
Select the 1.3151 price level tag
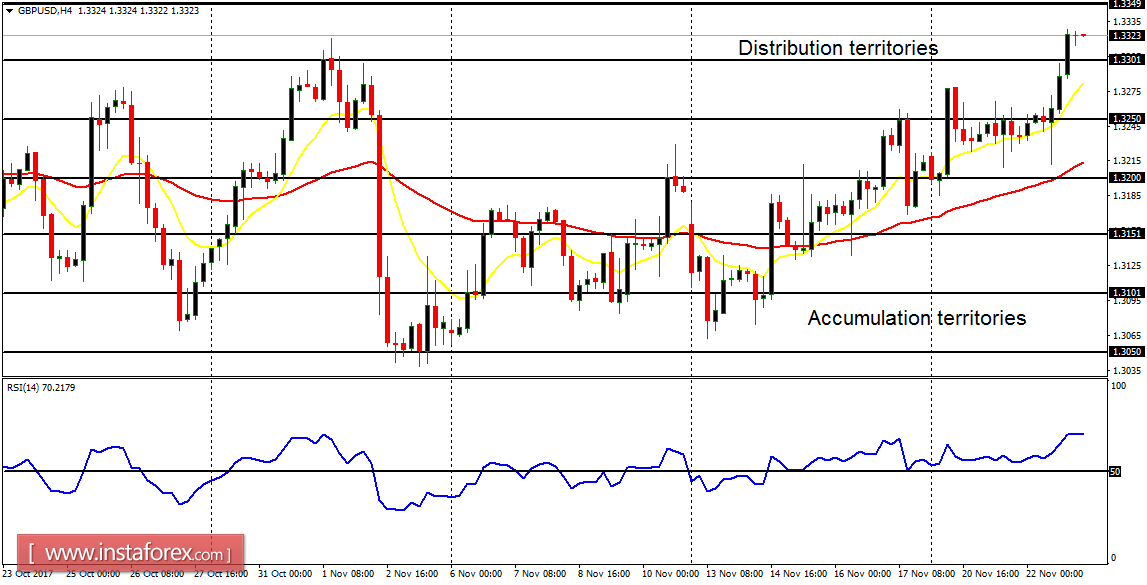pyautogui.click(x=1126, y=234)
